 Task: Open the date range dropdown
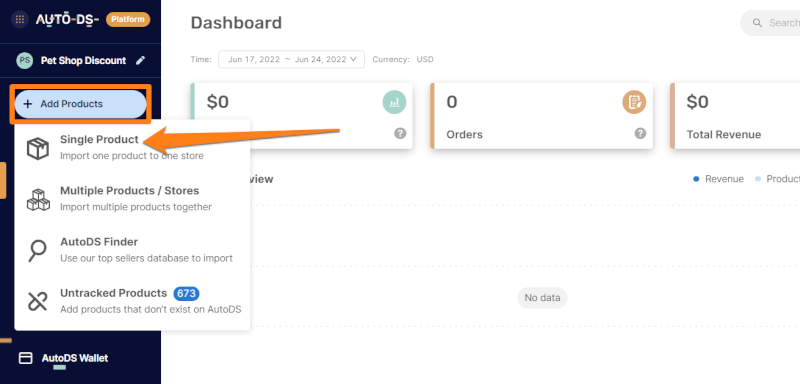coord(291,59)
